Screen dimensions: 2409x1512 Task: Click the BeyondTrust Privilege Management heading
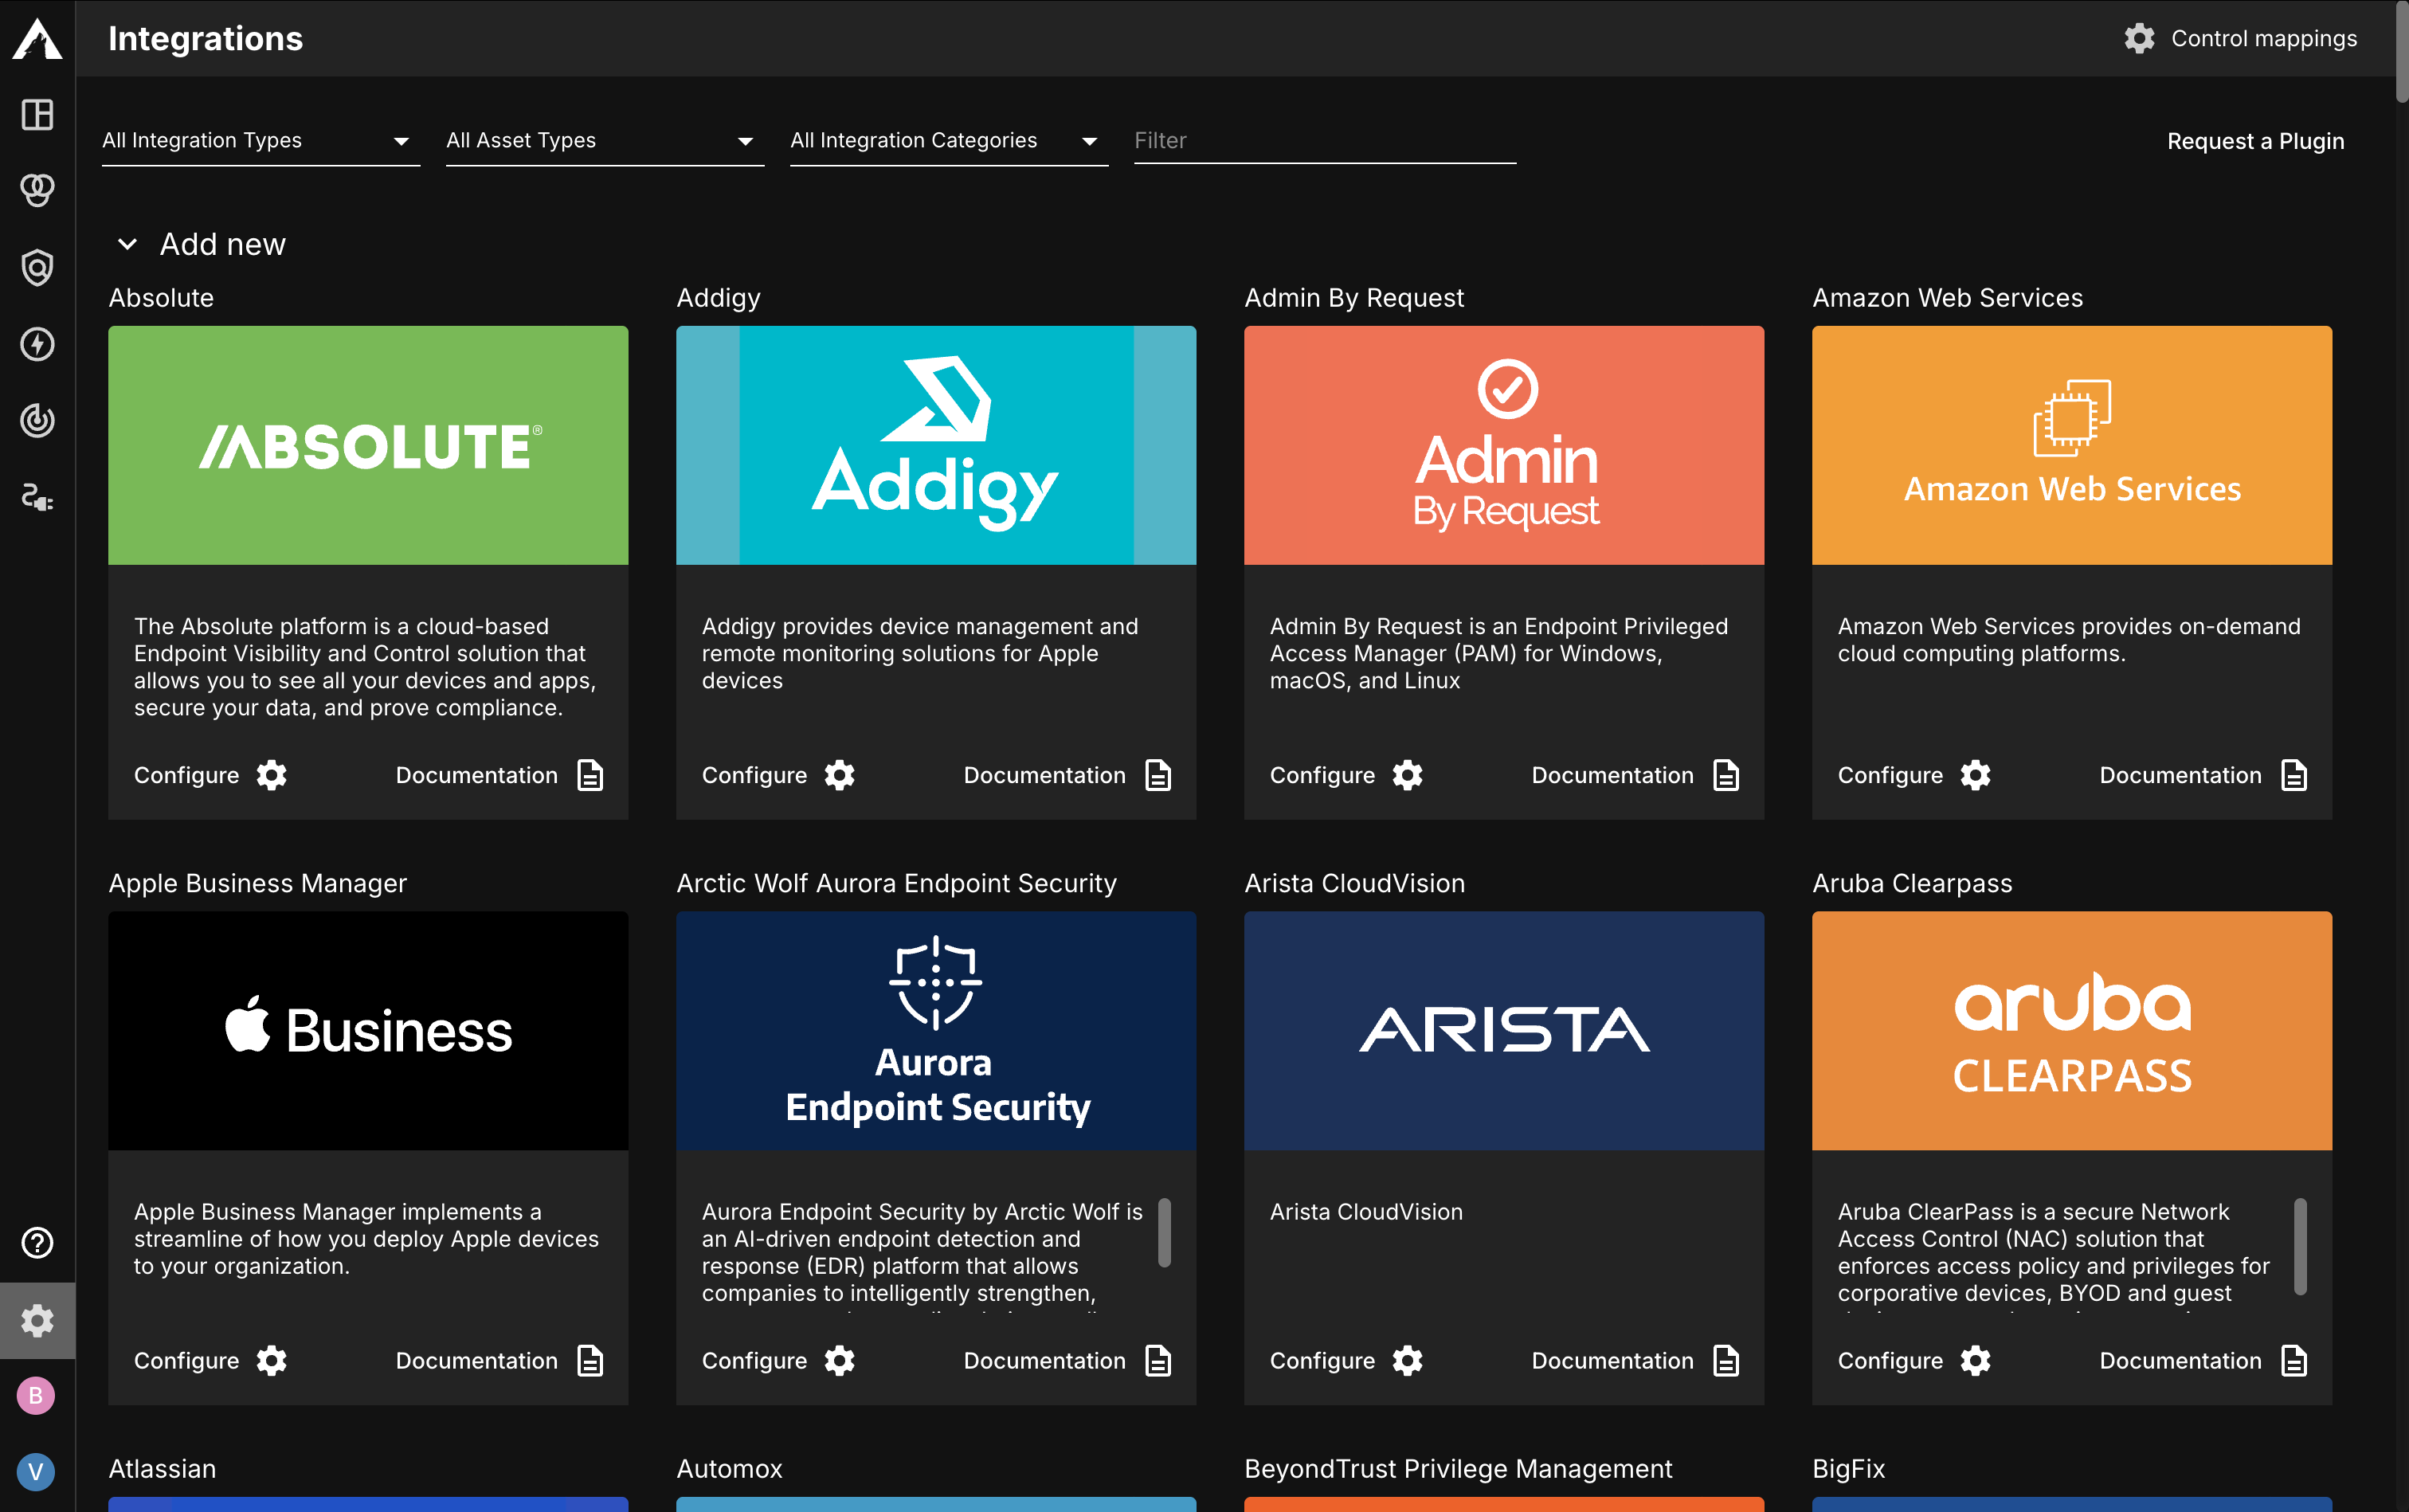(1458, 1469)
